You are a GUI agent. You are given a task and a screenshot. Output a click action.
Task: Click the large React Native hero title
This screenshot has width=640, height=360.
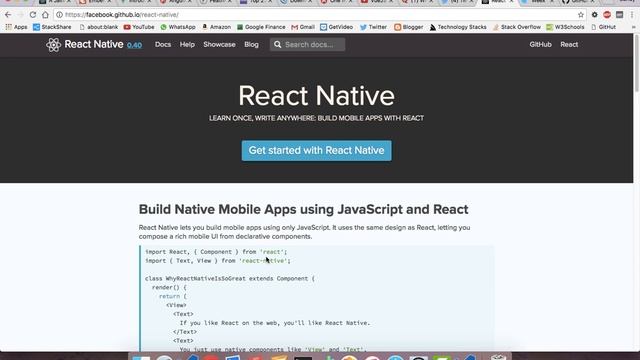(316, 96)
